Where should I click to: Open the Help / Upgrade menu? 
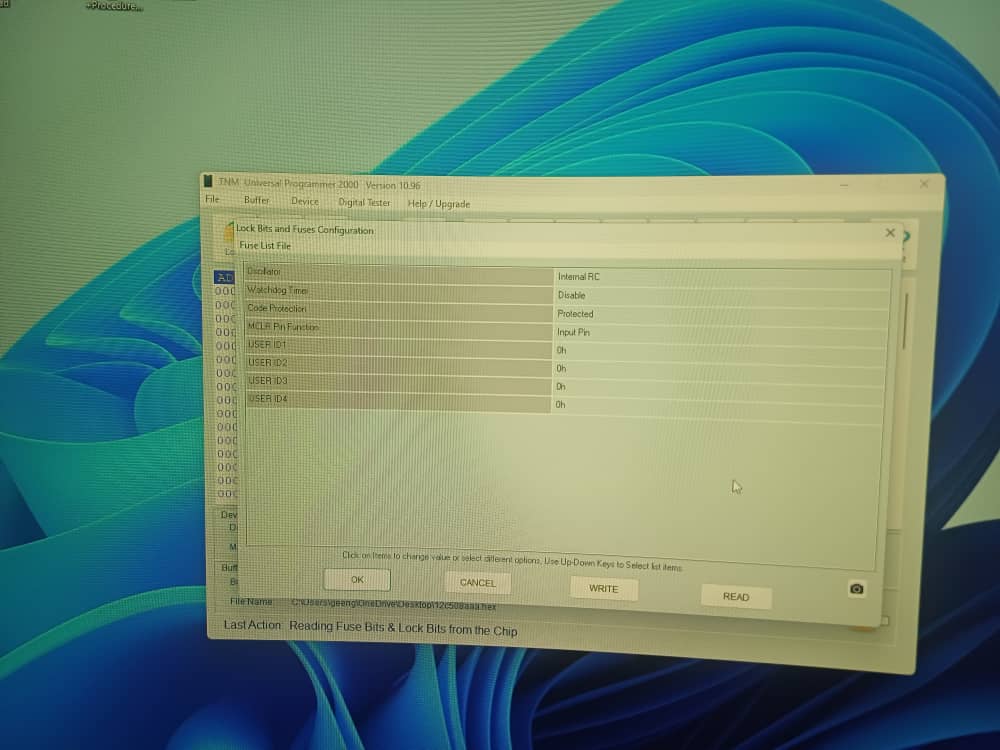(439, 204)
